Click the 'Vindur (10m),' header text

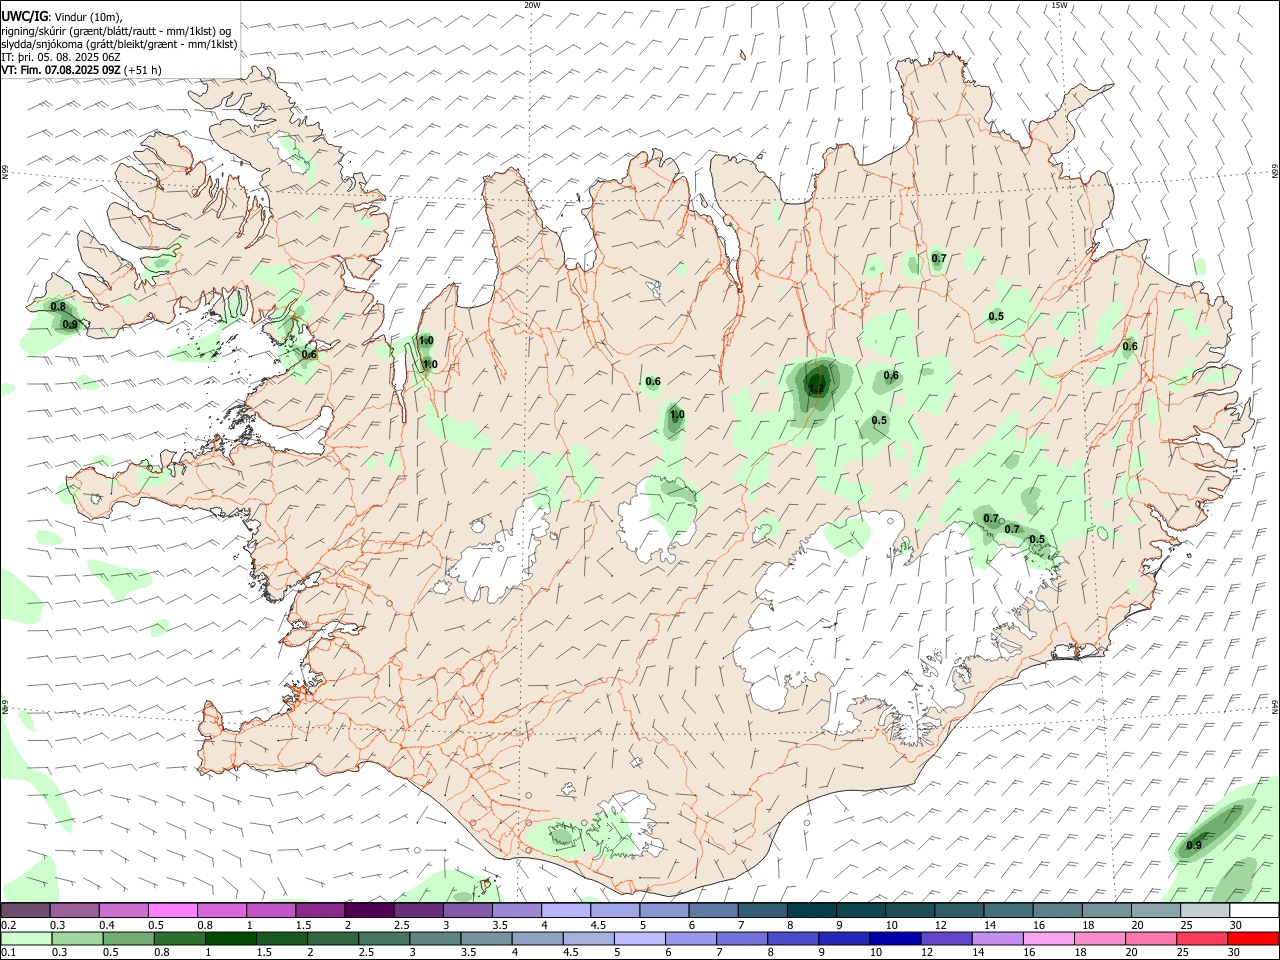click(88, 17)
